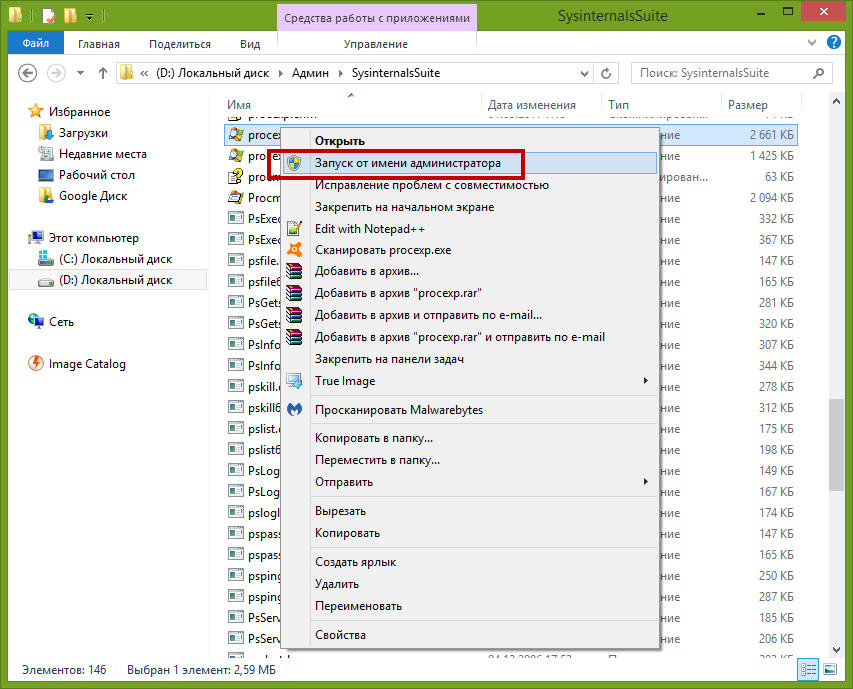Click the Malwarebytes icon in the context menu
The width and height of the screenshot is (853, 689).
point(294,409)
